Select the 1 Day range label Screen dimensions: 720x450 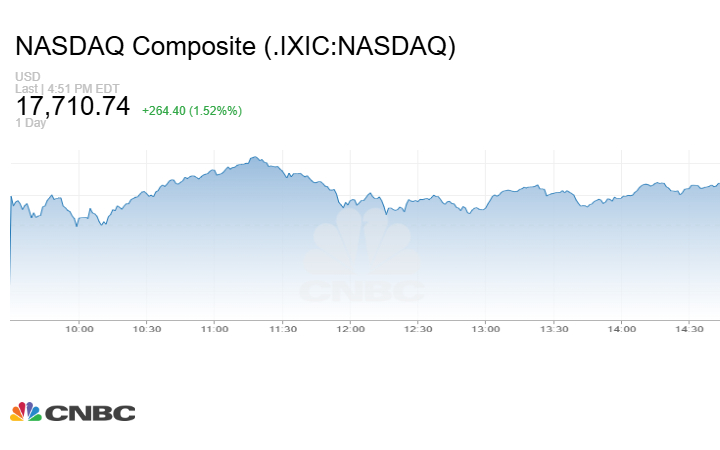(31, 123)
